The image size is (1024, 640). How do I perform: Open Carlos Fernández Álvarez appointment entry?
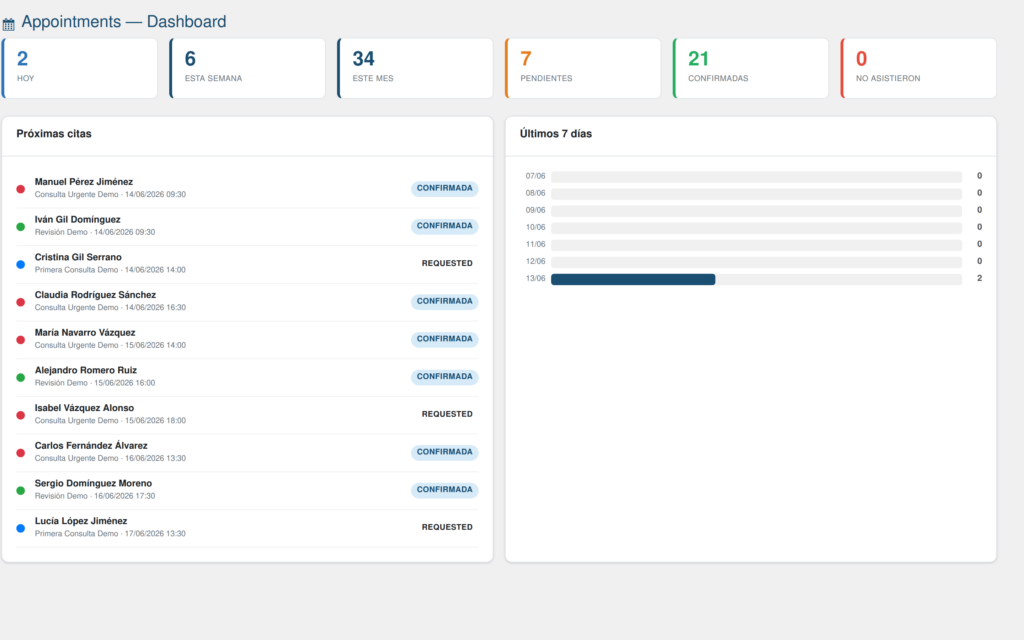click(x=248, y=452)
